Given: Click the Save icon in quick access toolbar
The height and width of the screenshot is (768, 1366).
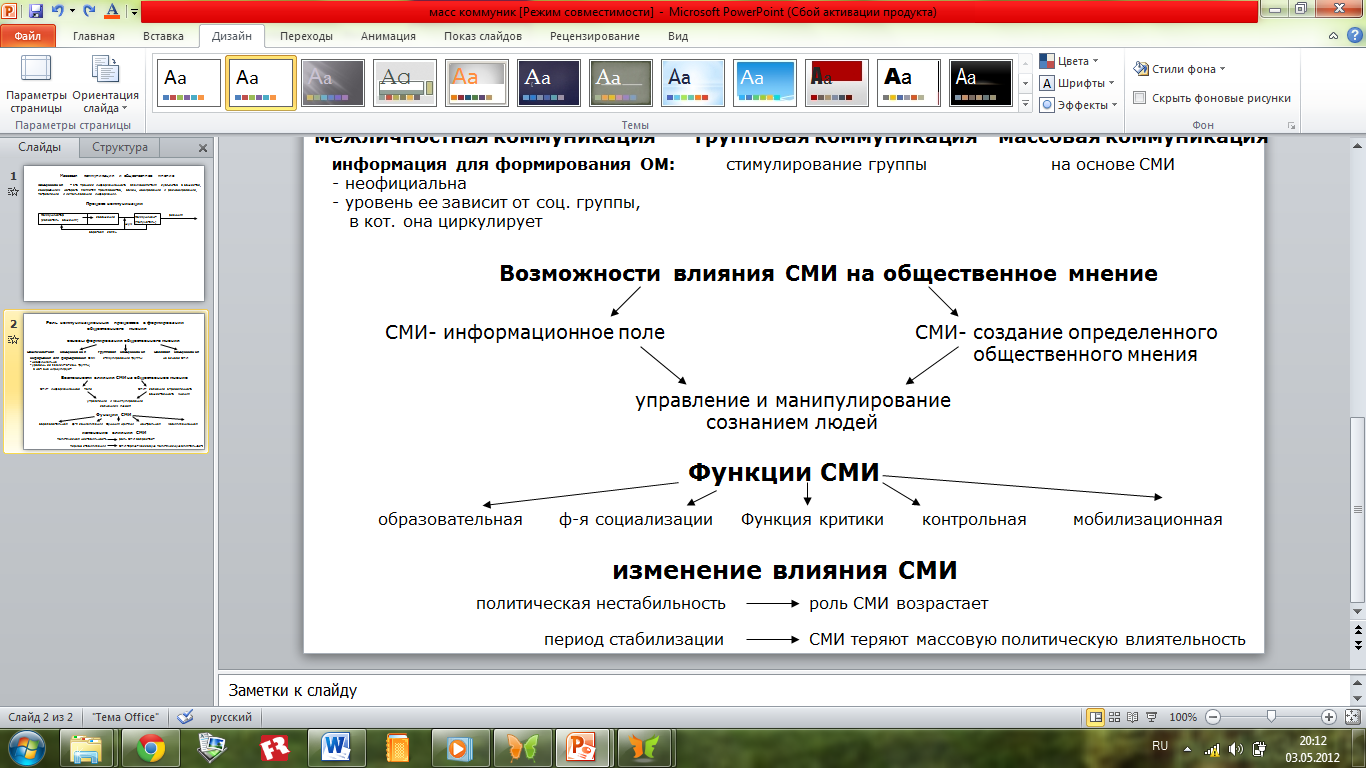Looking at the screenshot, I should 36,11.
